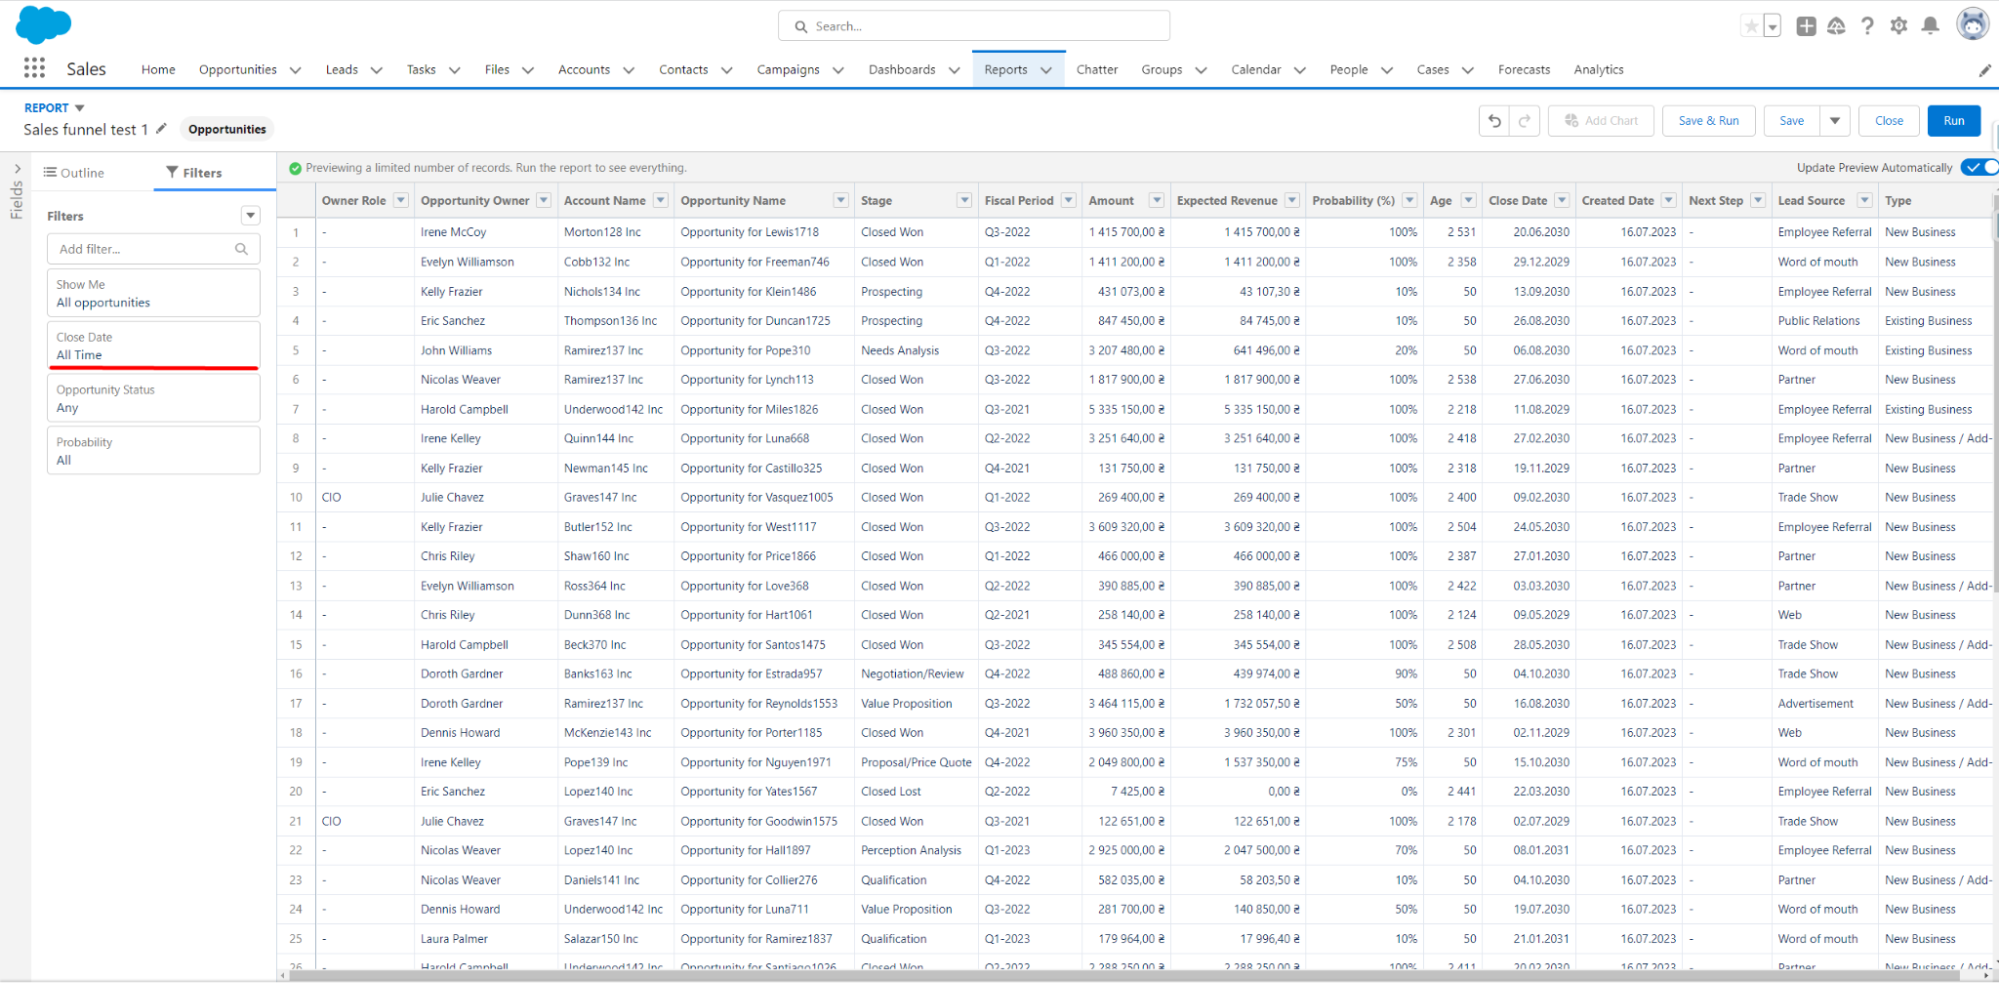Click the Save & Run button

click(1708, 120)
